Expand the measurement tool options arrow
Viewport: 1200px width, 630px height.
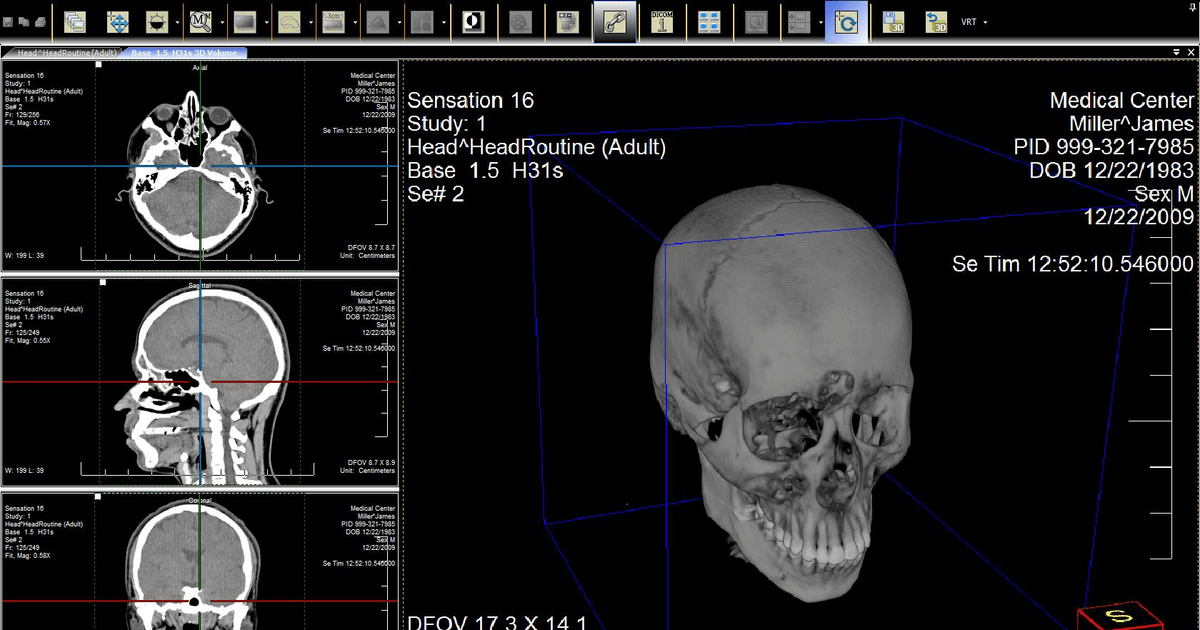click(354, 21)
